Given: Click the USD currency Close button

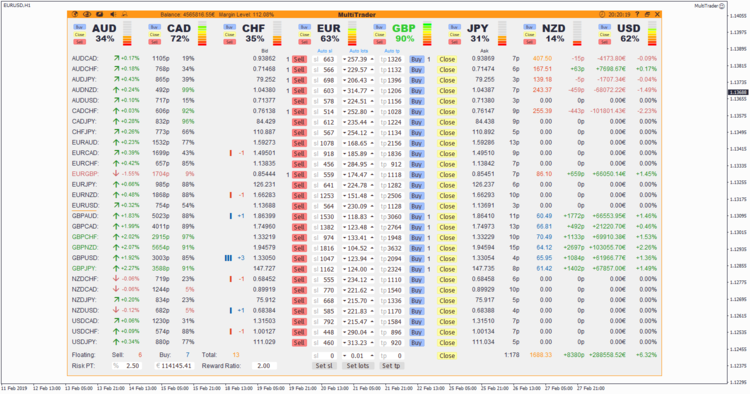Looking at the screenshot, I should pyautogui.click(x=604, y=34).
